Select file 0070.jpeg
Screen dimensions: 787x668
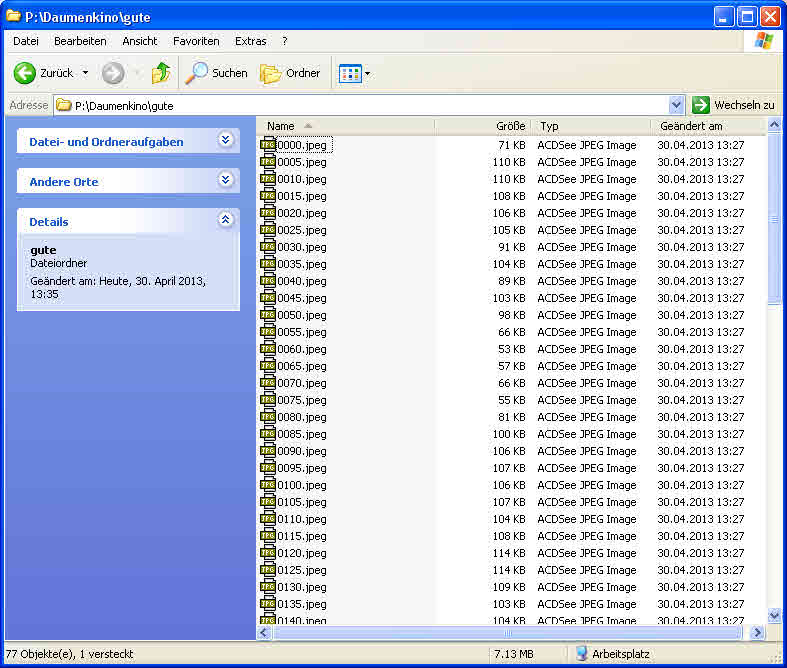[302, 383]
